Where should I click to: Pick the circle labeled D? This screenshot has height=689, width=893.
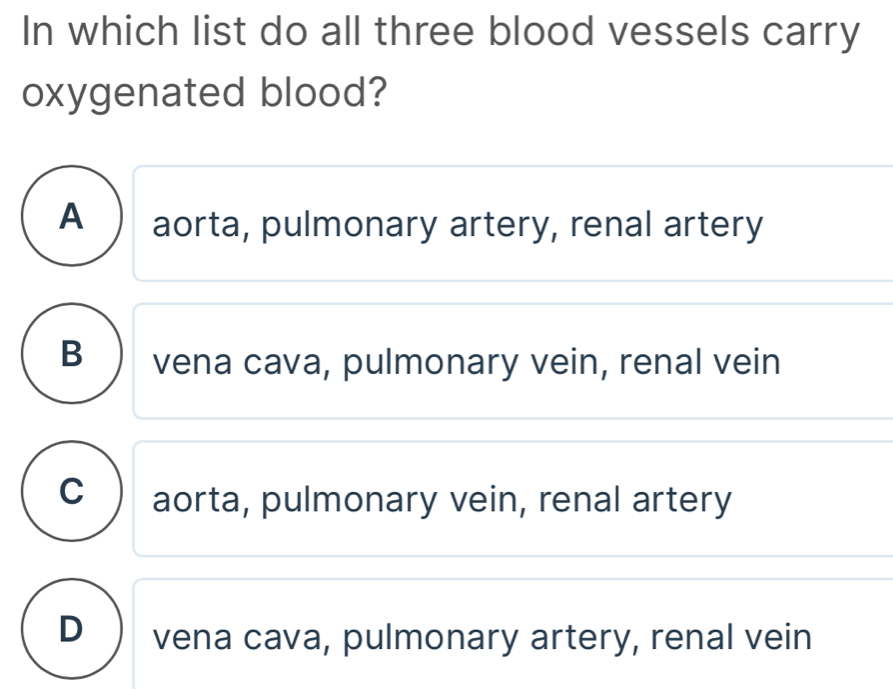tap(69, 629)
